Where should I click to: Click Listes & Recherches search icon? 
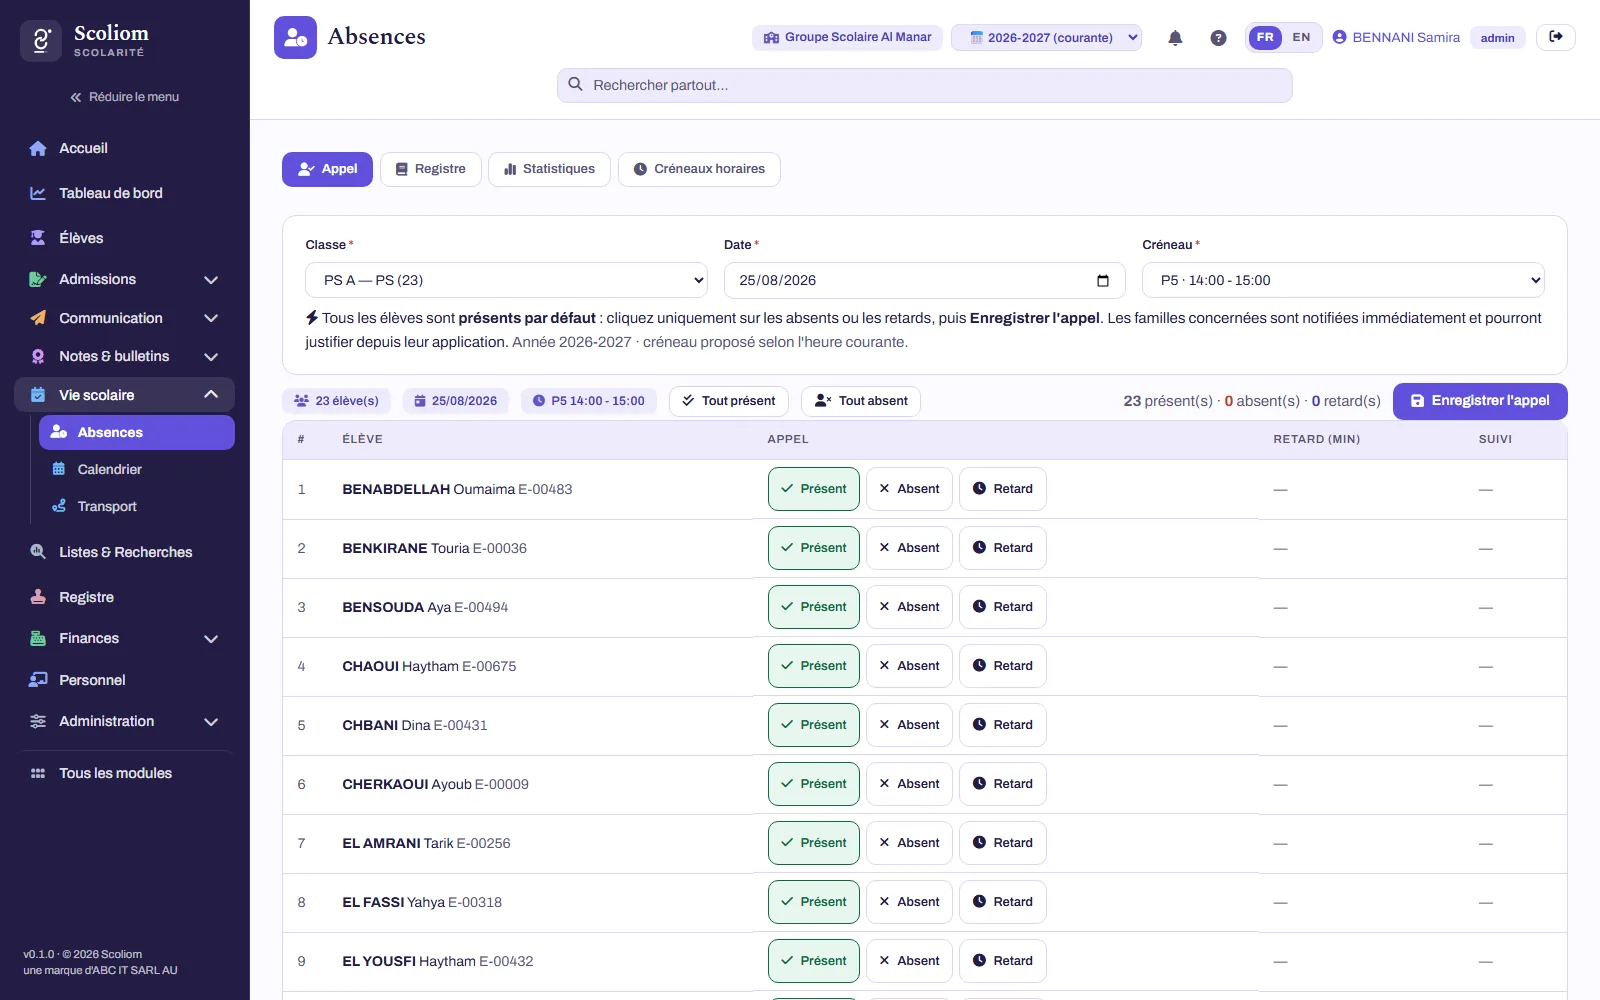coord(38,552)
